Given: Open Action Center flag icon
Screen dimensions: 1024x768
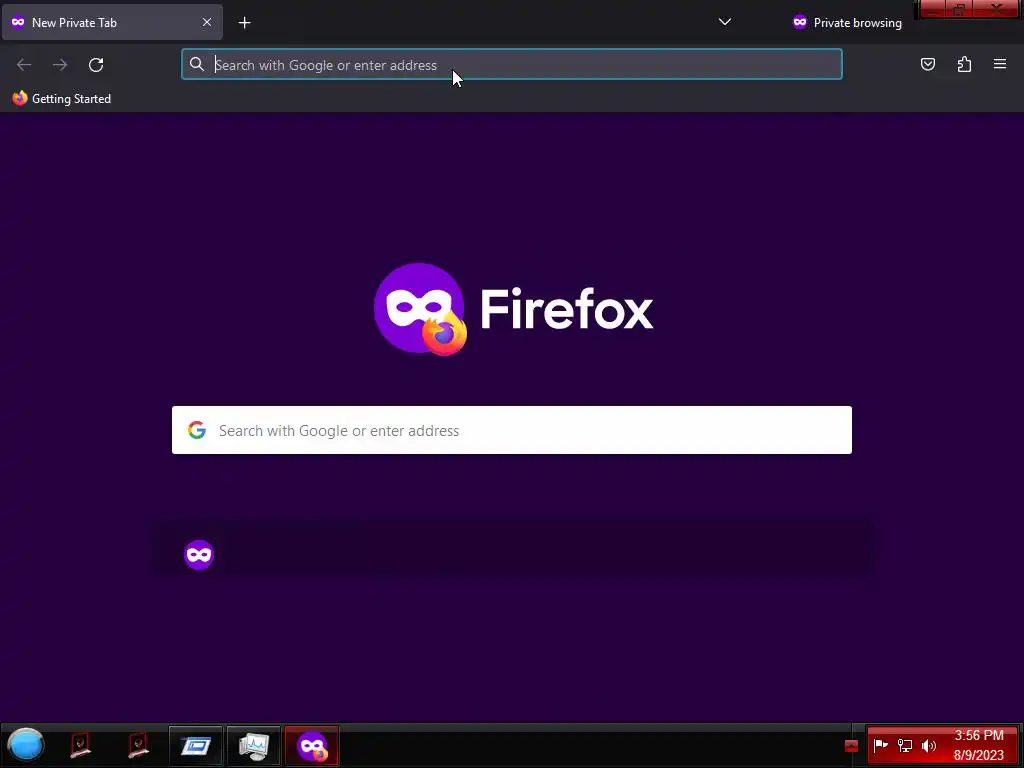Looking at the screenshot, I should pyautogui.click(x=881, y=745).
